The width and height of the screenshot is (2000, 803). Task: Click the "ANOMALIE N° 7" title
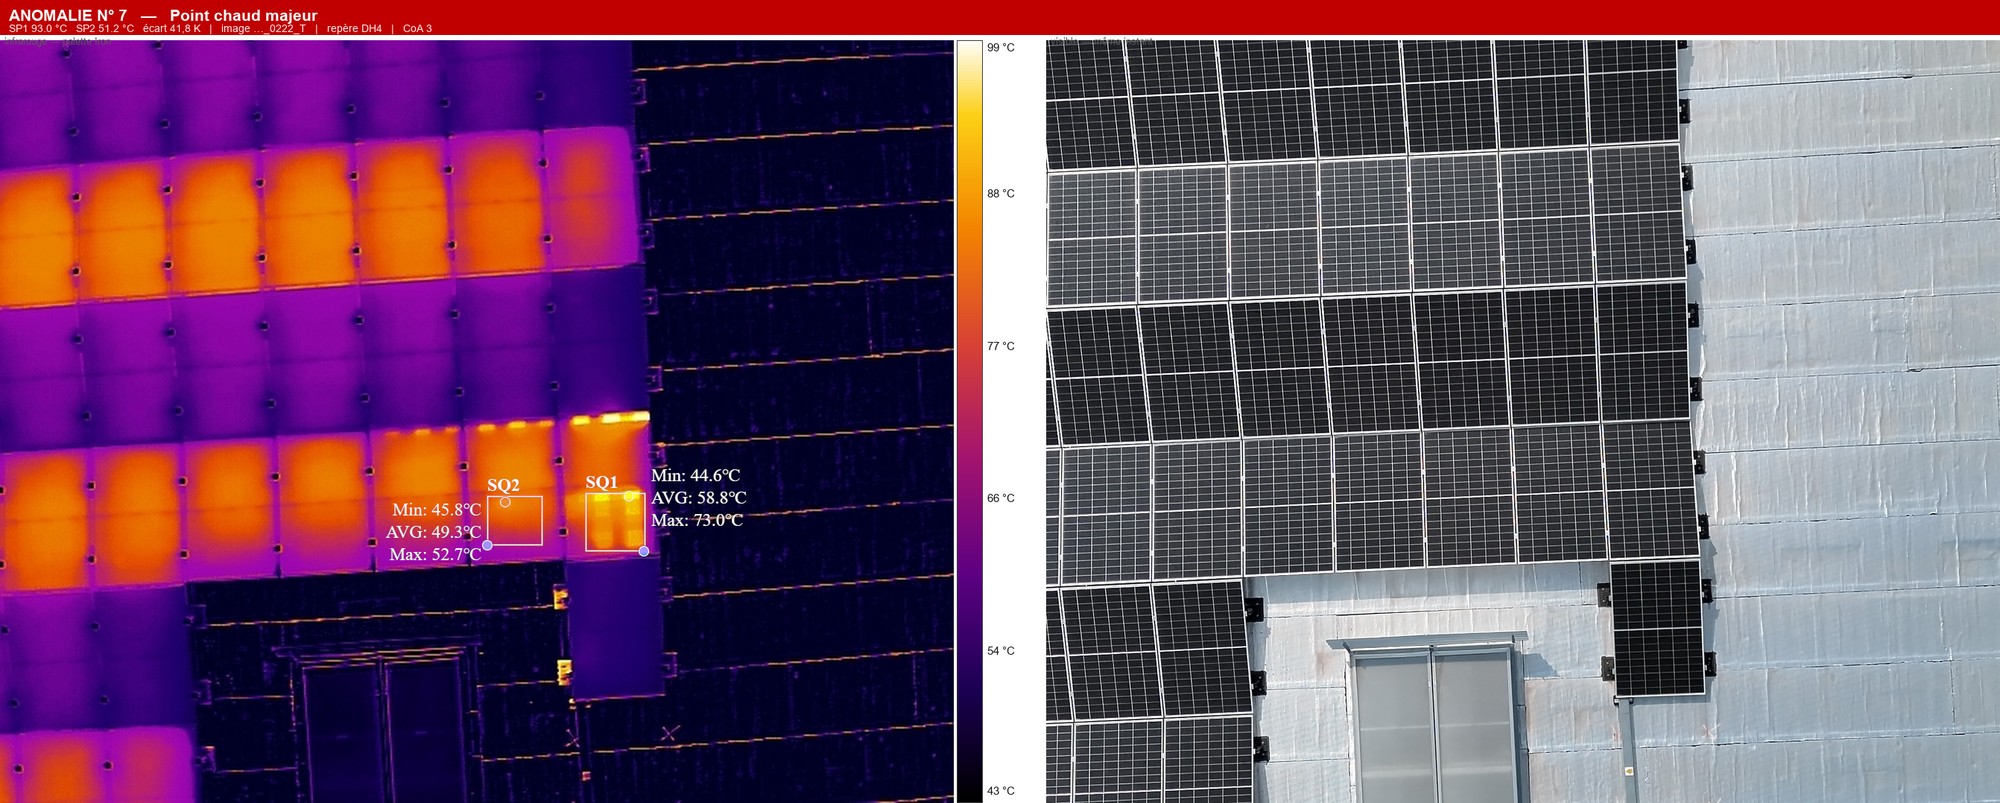click(x=68, y=15)
